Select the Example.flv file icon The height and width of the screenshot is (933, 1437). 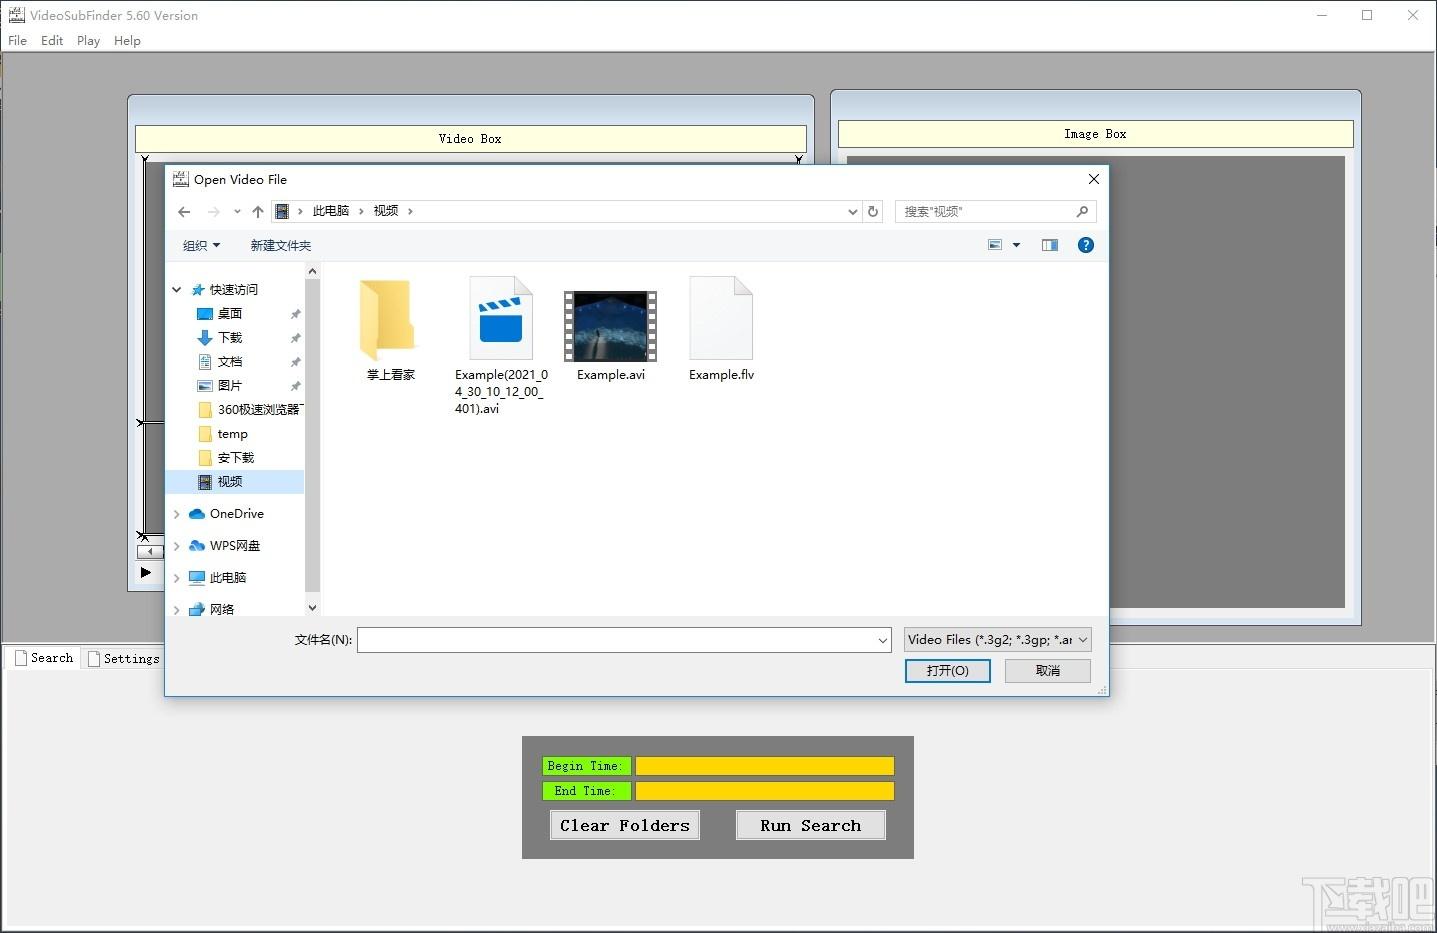point(721,318)
